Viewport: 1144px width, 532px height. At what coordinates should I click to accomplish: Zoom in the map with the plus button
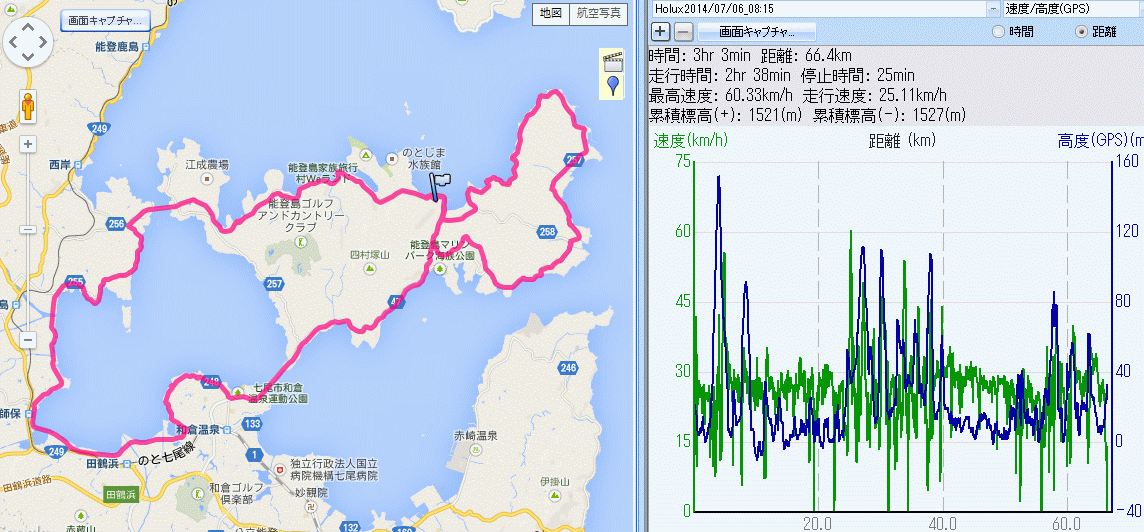[x=28, y=144]
